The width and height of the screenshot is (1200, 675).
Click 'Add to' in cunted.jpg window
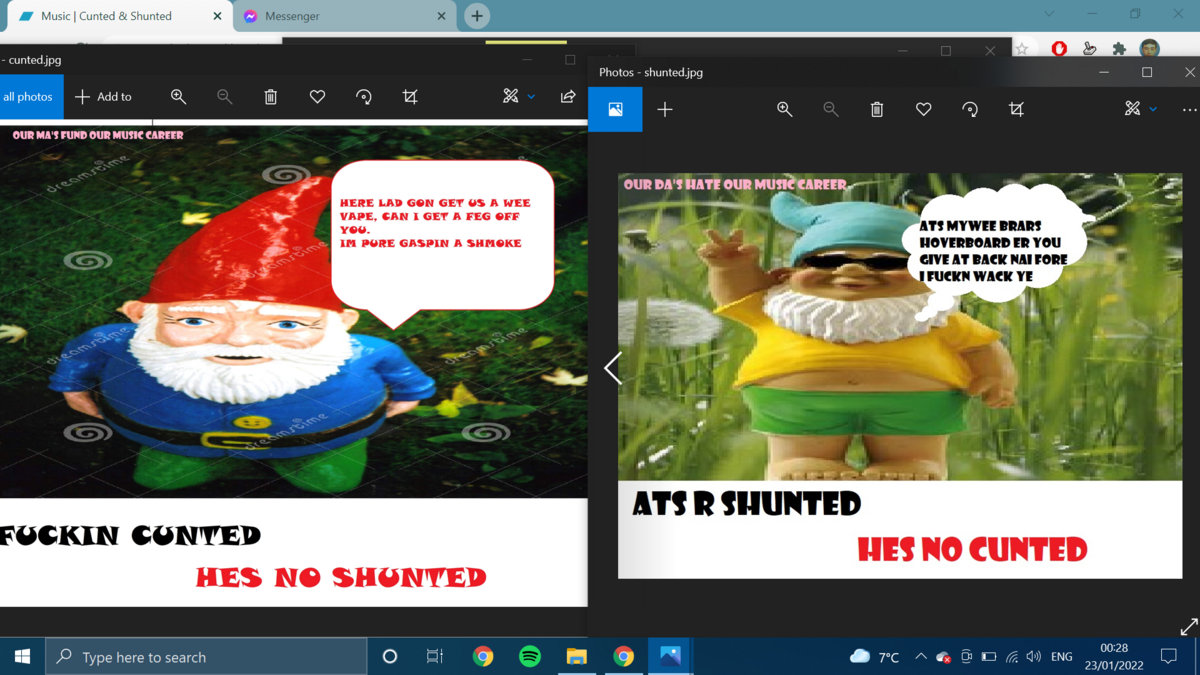click(x=104, y=97)
